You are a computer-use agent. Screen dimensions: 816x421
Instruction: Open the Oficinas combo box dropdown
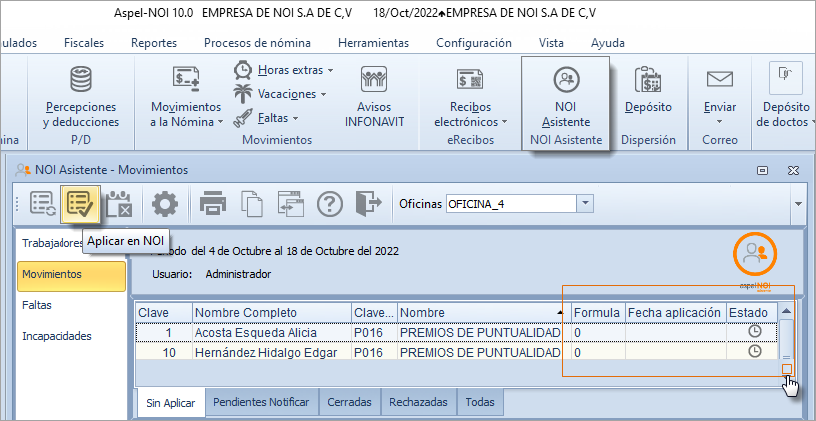click(585, 204)
